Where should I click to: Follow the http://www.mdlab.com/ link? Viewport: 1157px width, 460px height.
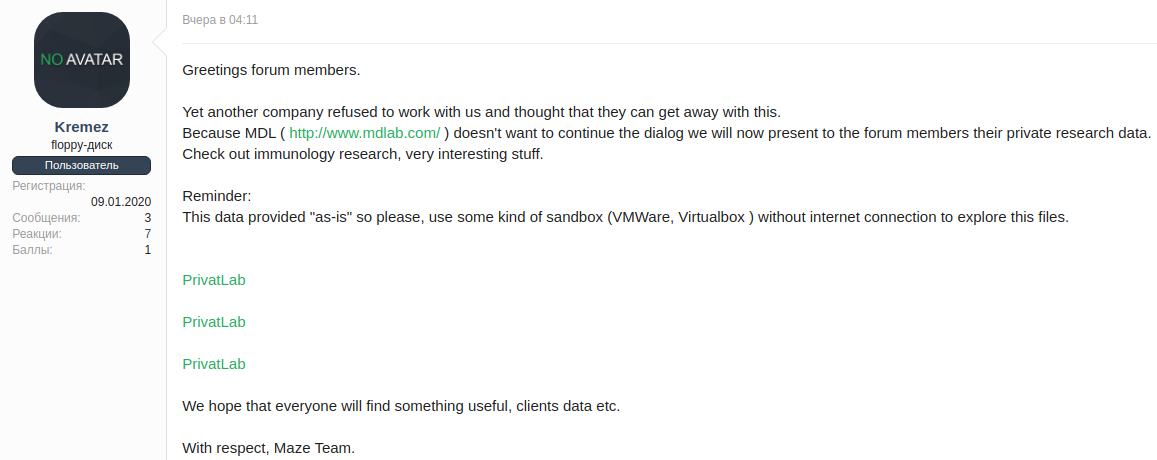click(364, 133)
